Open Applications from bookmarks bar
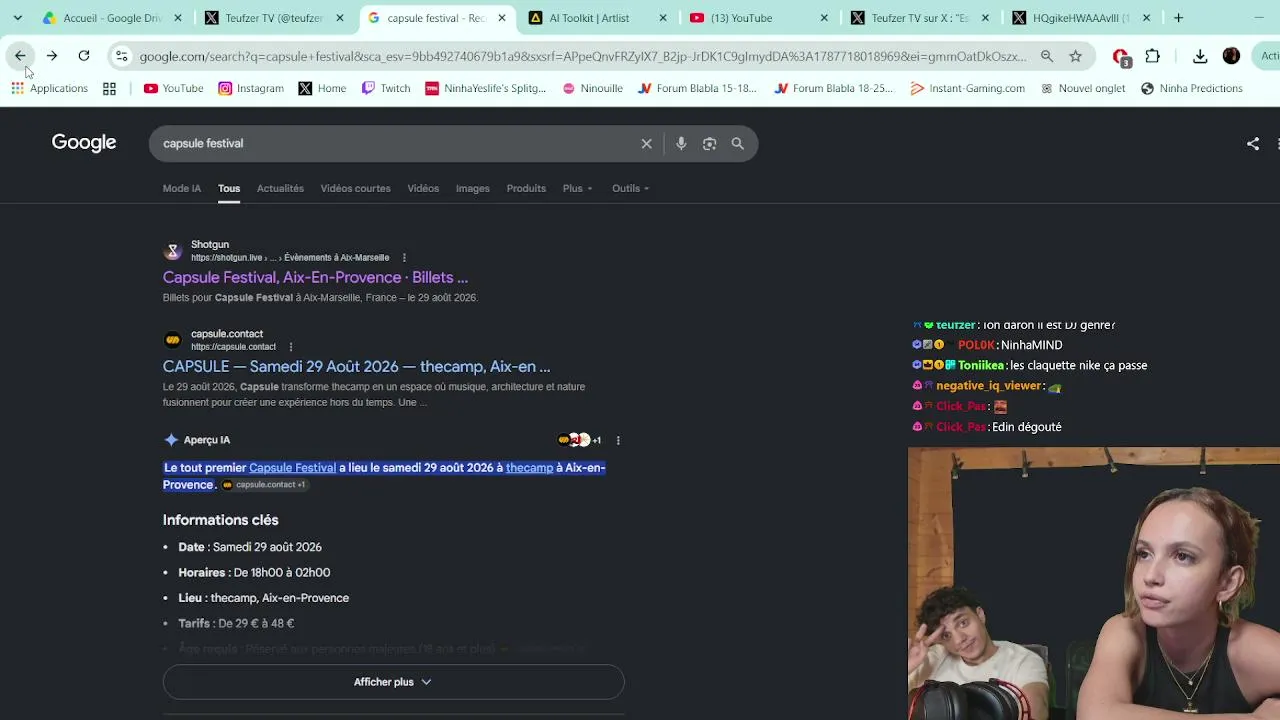1280x720 pixels. tap(50, 88)
